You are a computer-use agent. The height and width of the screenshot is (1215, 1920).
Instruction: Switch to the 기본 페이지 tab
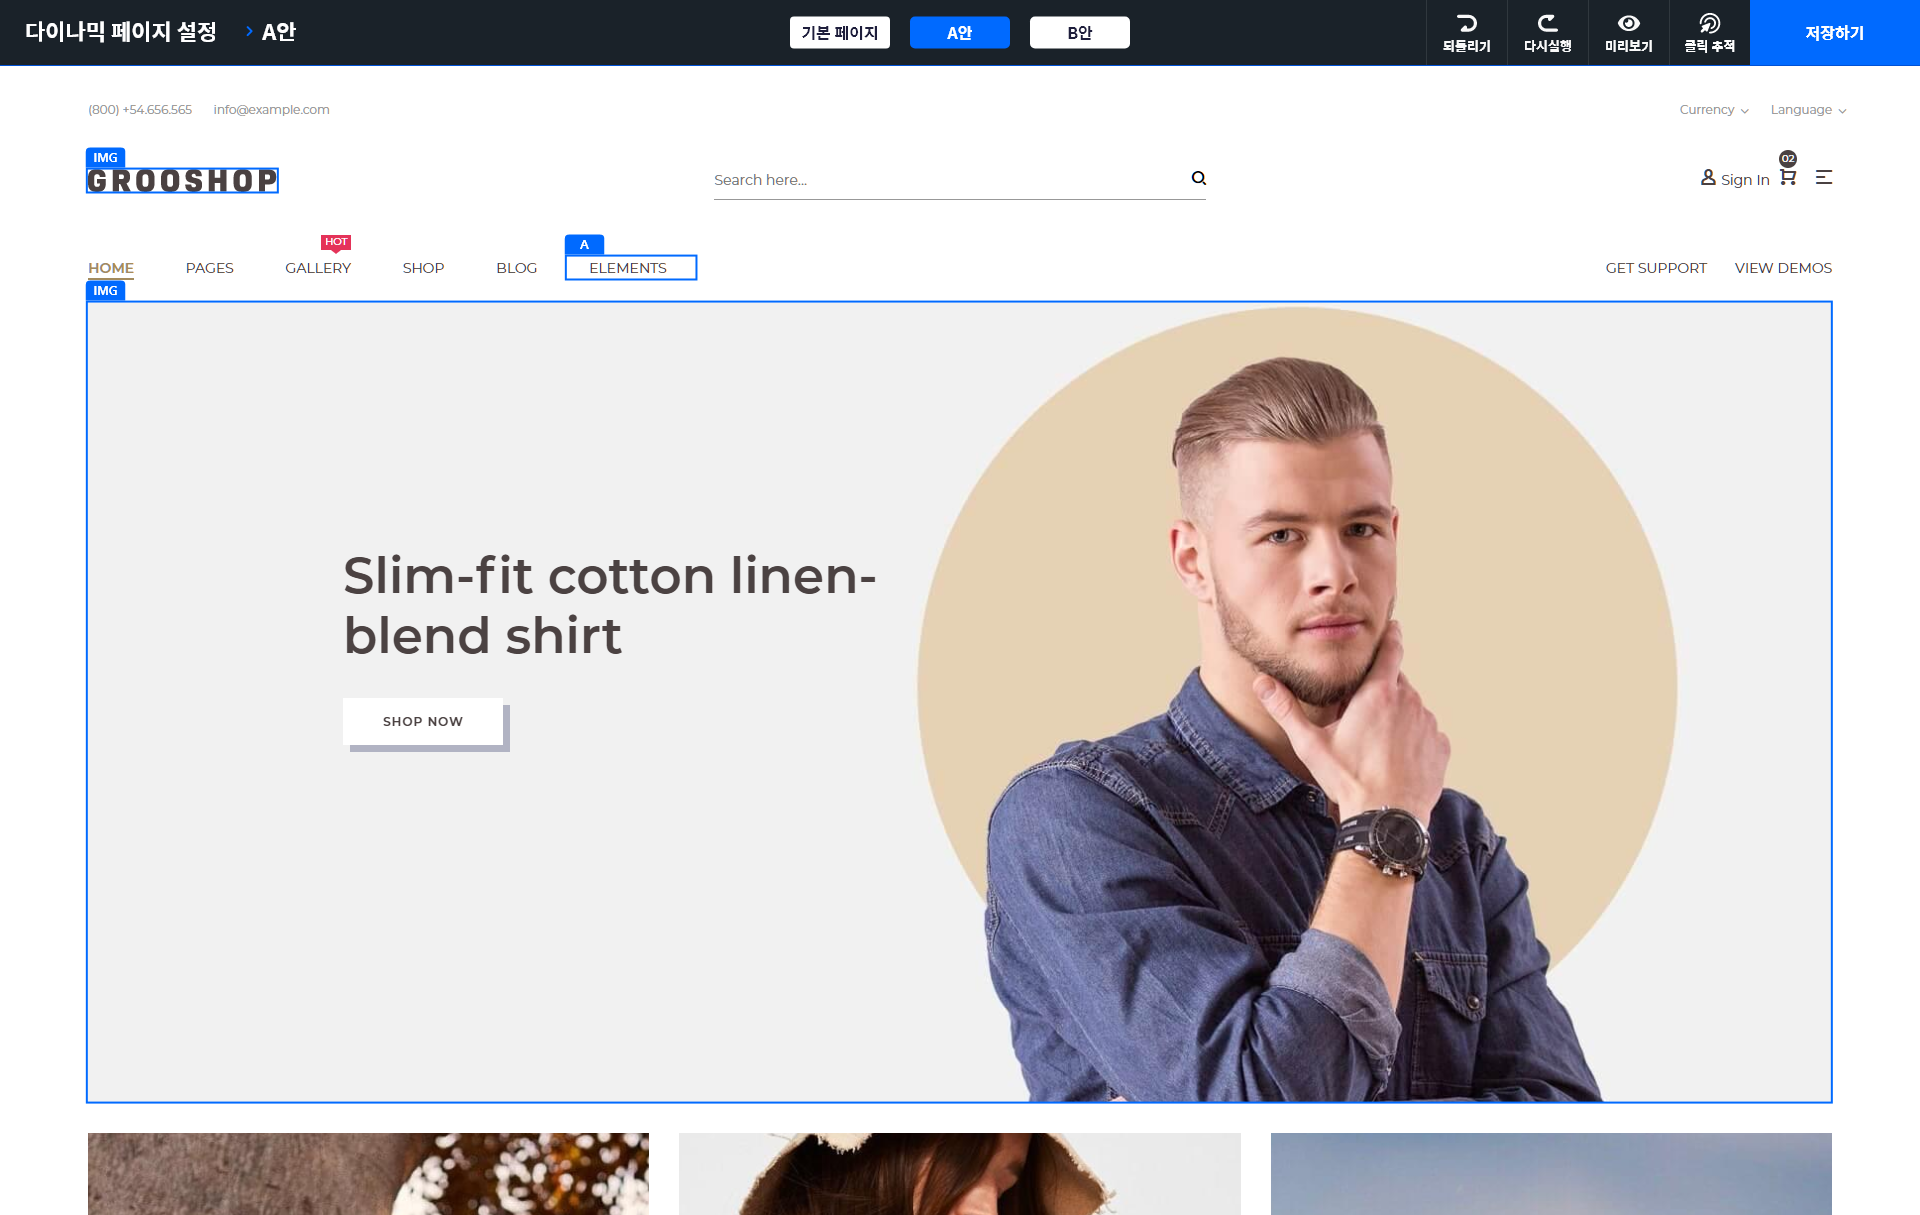(839, 33)
